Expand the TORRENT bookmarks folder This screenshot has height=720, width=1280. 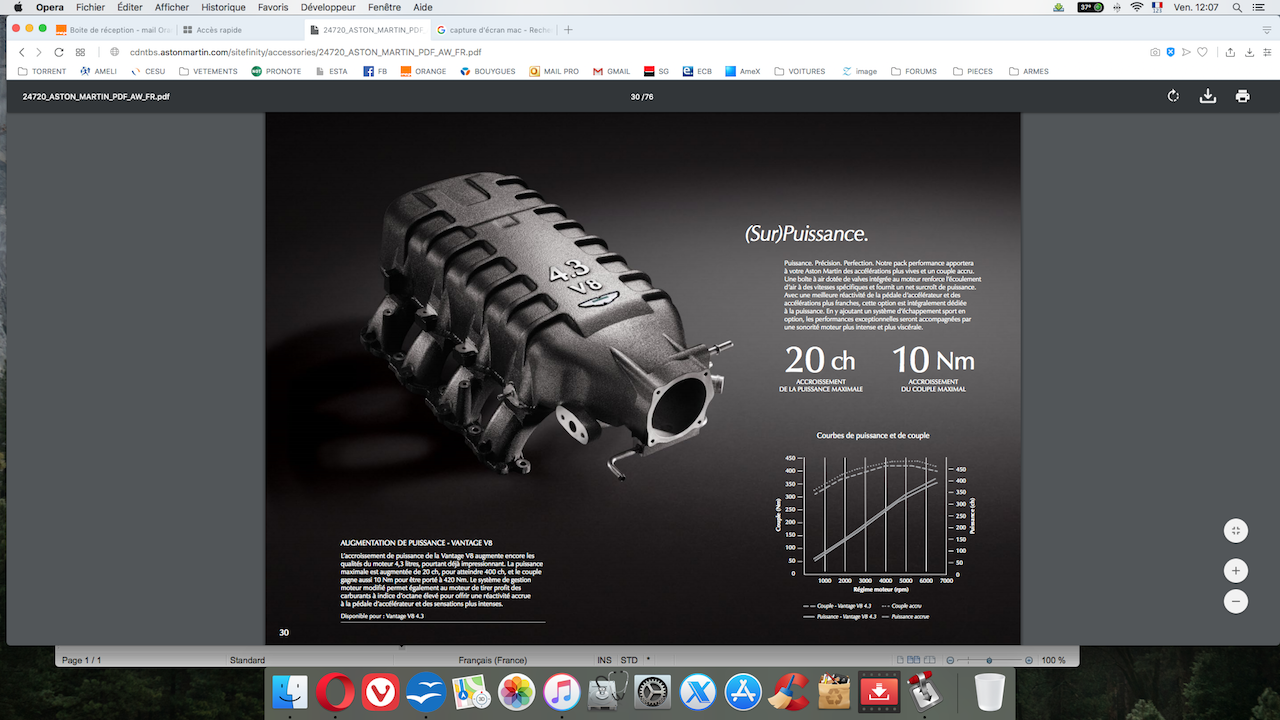click(x=42, y=72)
